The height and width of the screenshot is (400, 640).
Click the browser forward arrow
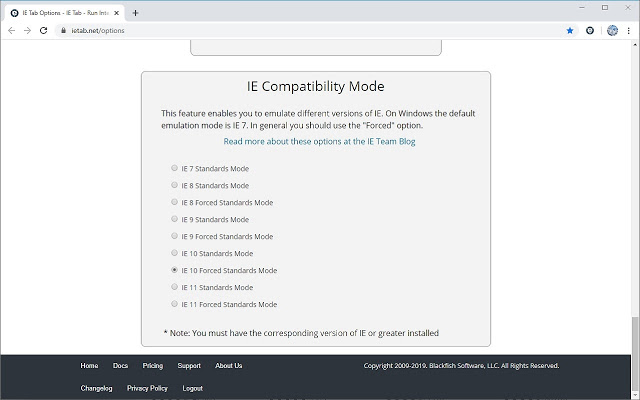tap(27, 31)
